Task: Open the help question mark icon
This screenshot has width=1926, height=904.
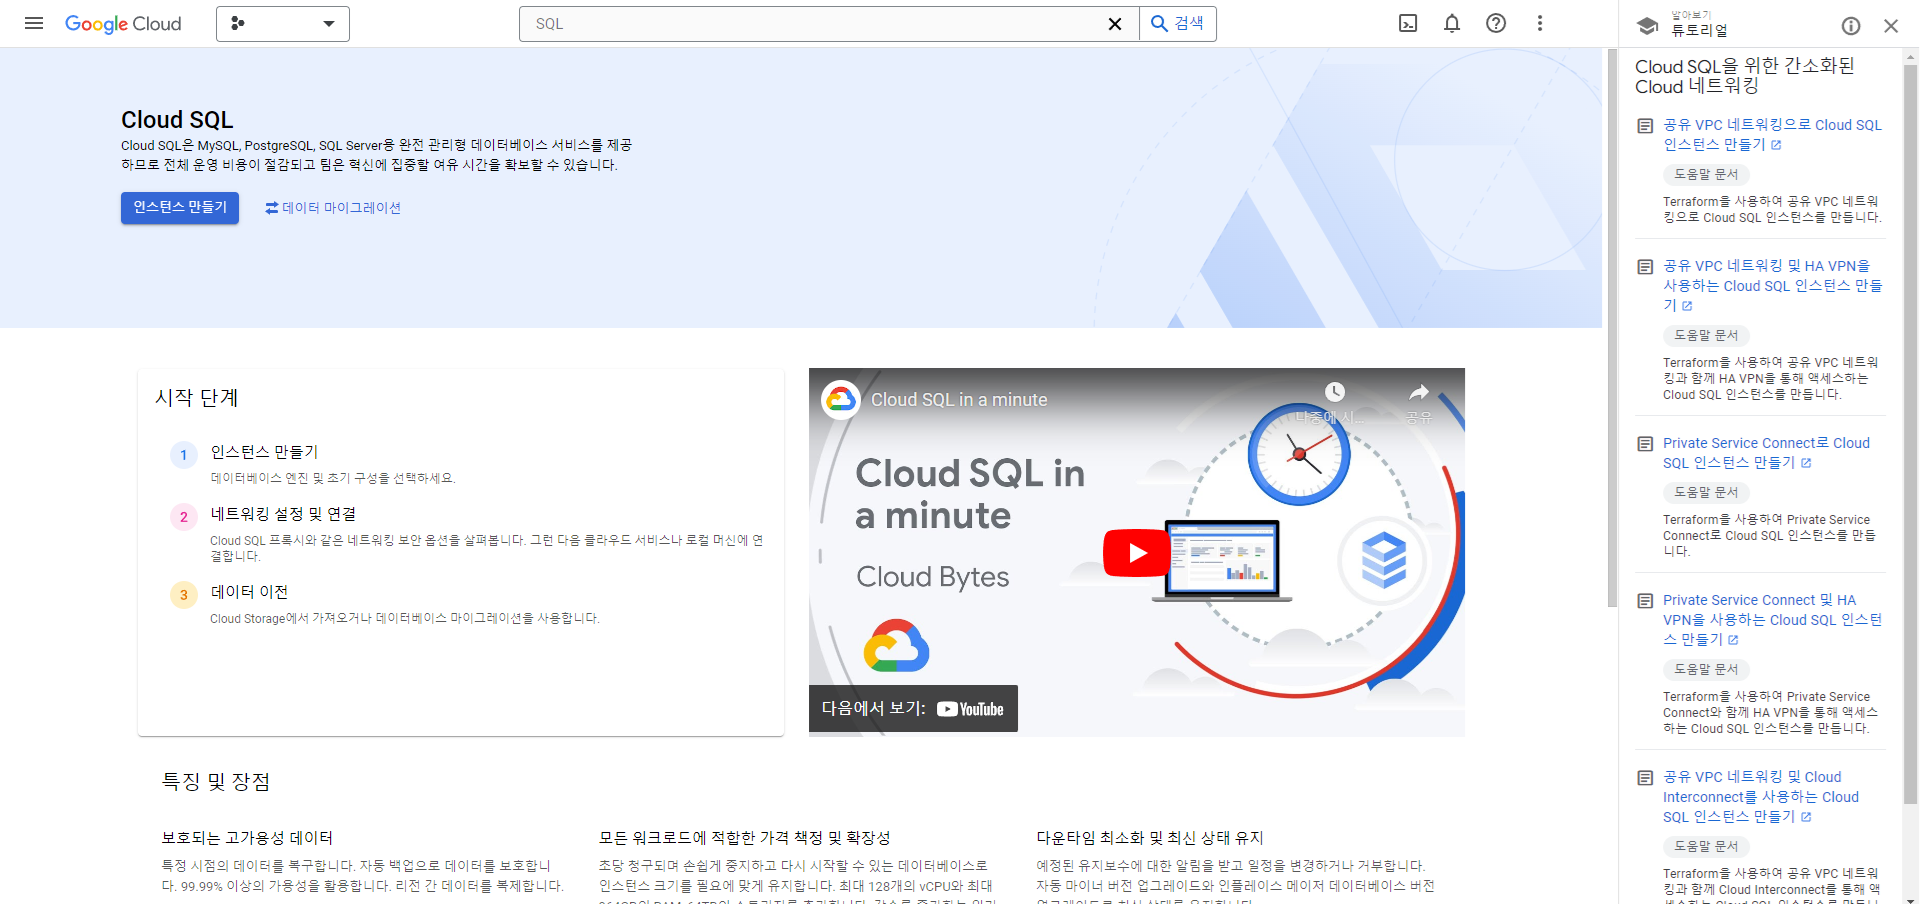Action: pyautogui.click(x=1496, y=23)
